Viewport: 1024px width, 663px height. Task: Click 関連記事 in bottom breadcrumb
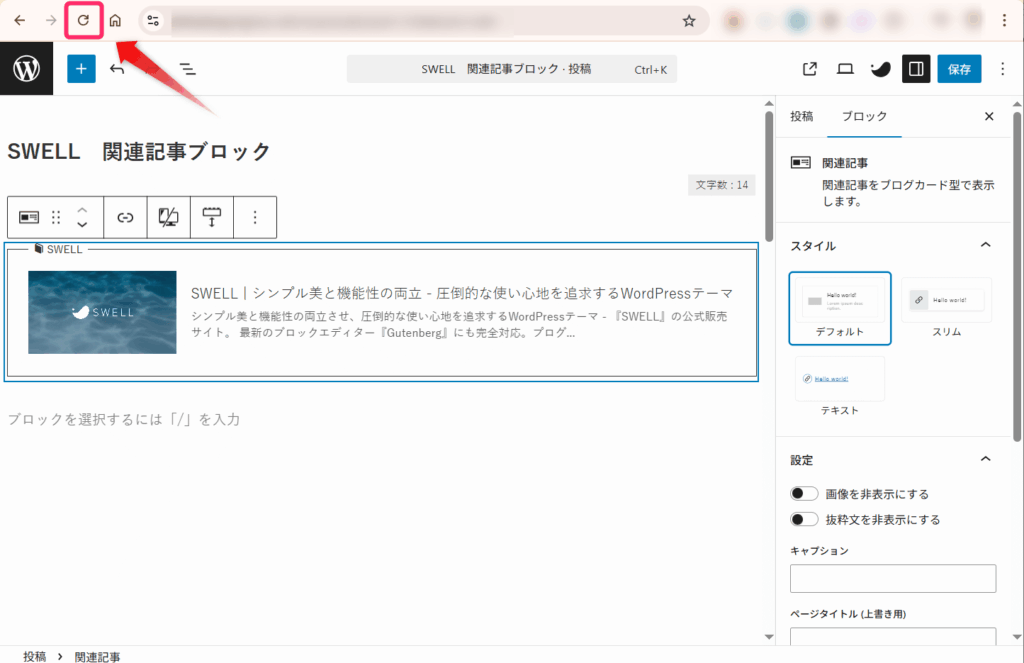coord(97,656)
